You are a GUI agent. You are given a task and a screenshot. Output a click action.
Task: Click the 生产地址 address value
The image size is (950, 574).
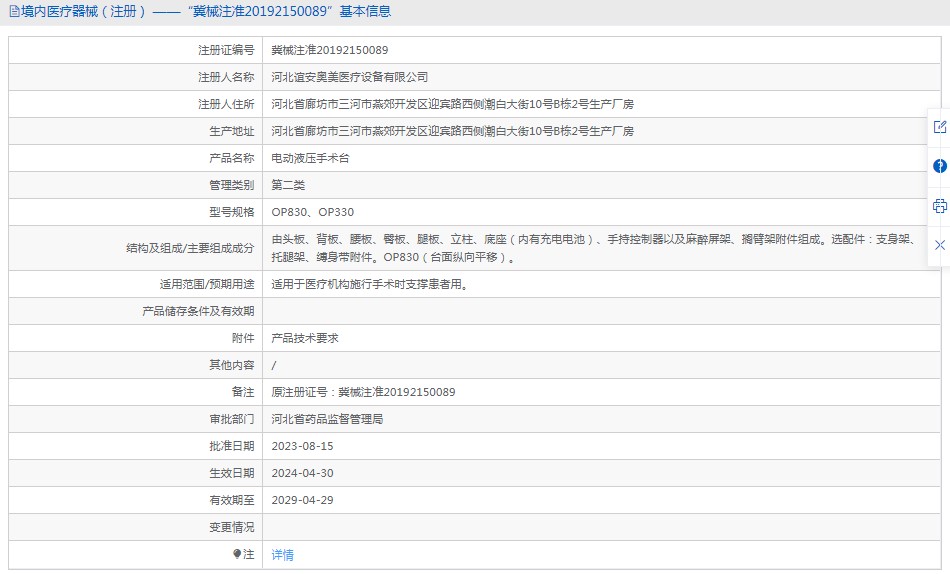tap(453, 131)
